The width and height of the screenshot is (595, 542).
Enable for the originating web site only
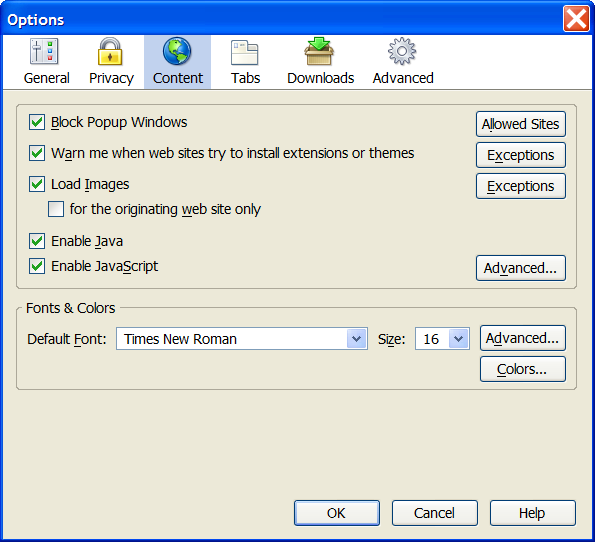tap(56, 209)
